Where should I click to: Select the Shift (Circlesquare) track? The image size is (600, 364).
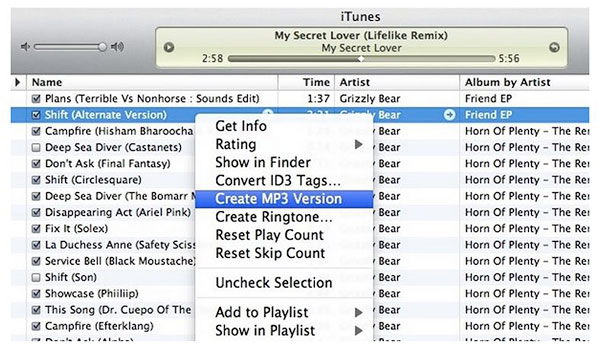coord(93,180)
